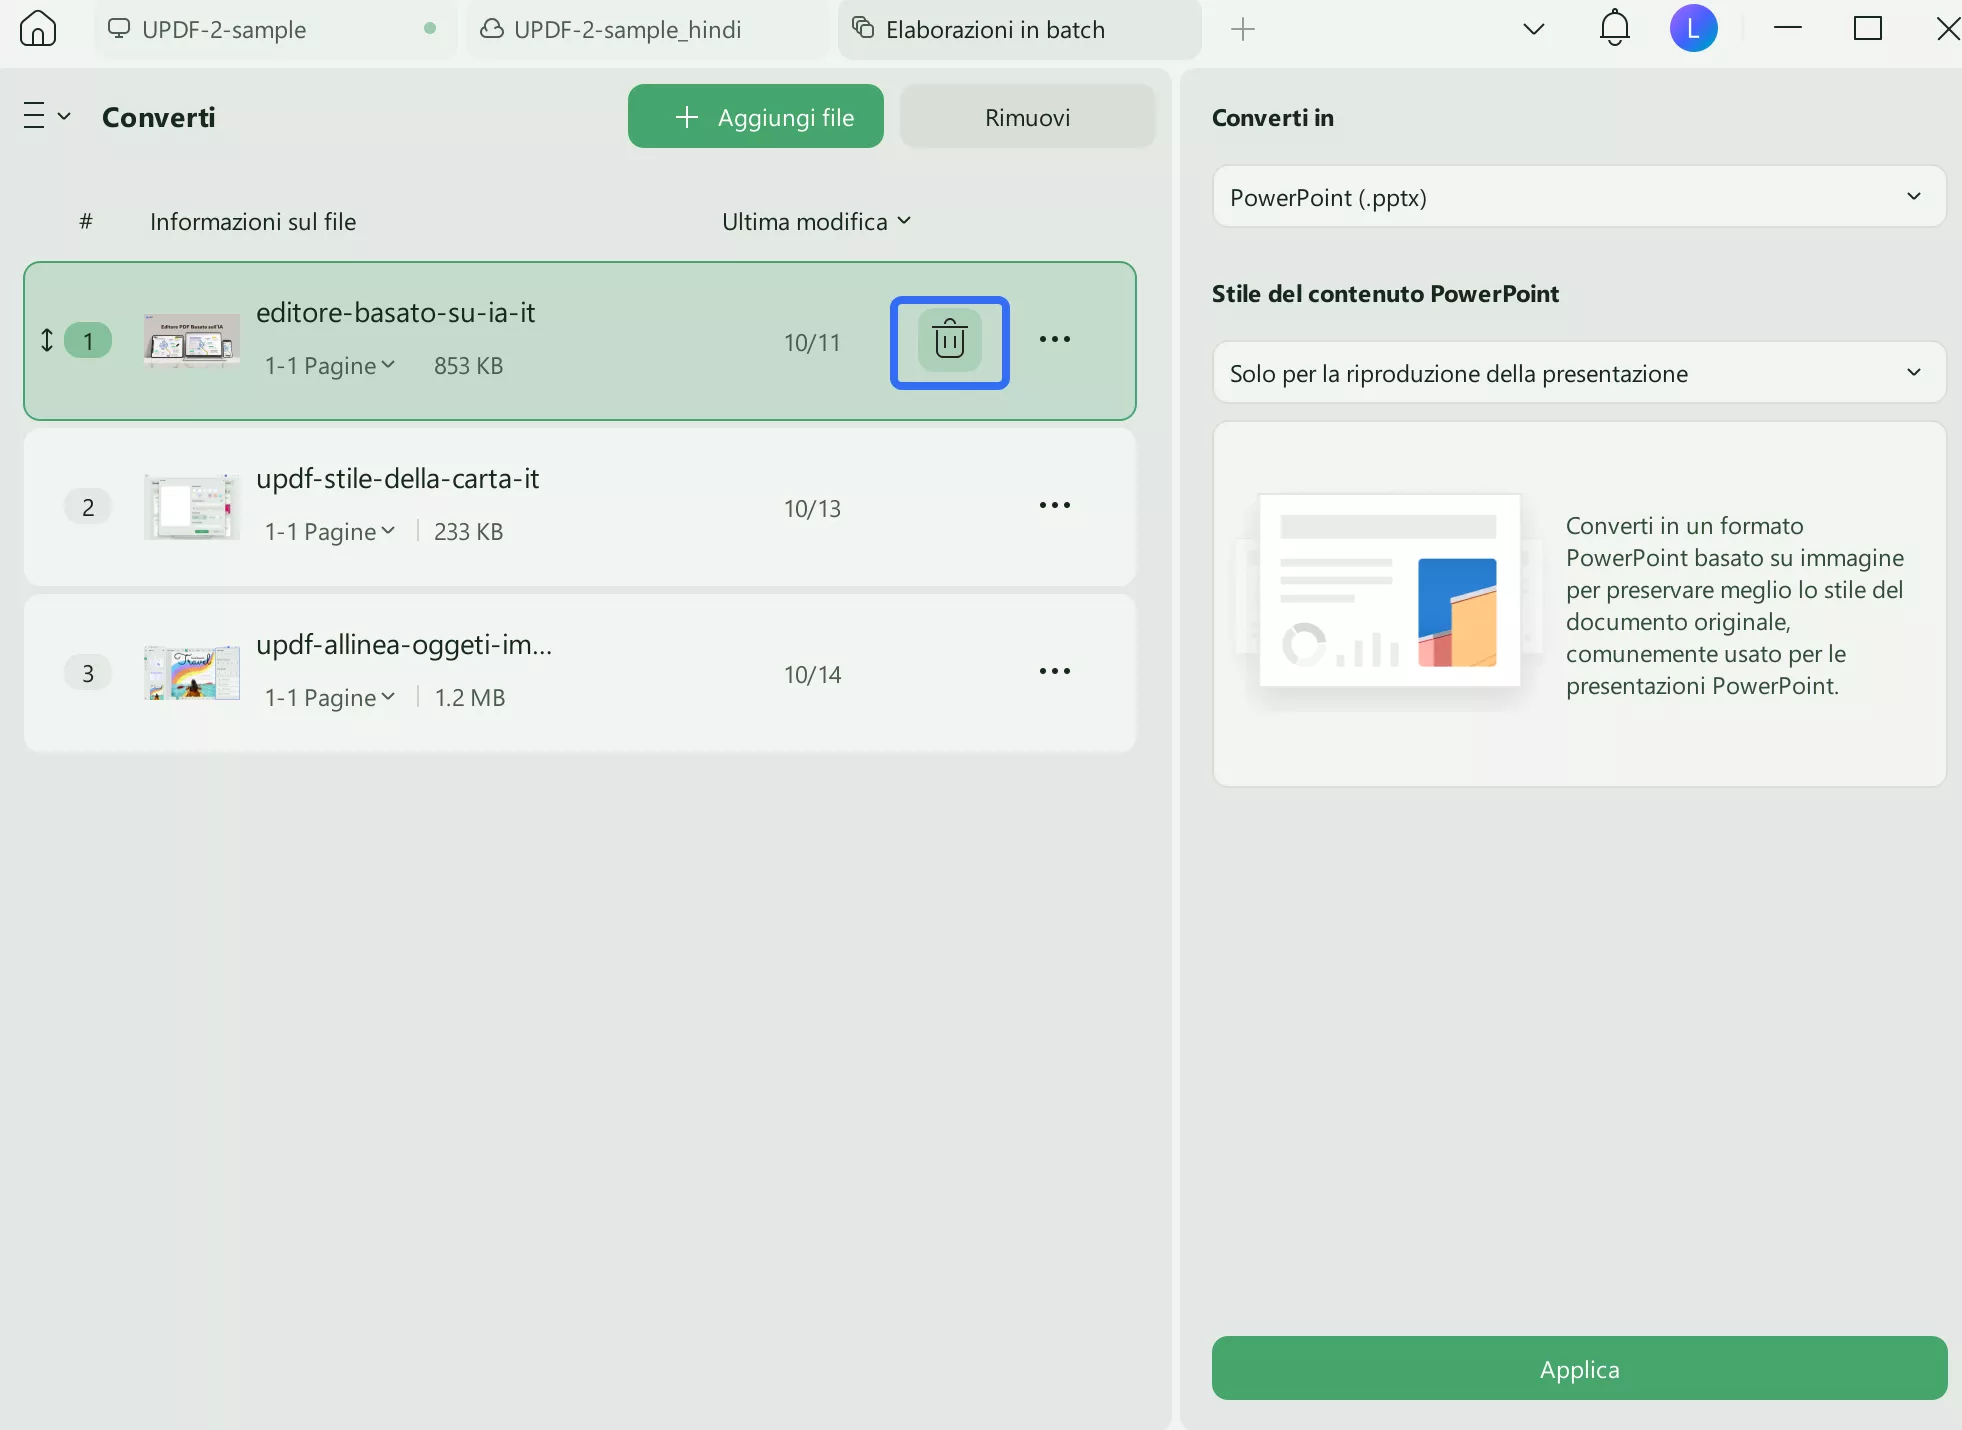
Task: Click the home icon
Action: (x=38, y=28)
